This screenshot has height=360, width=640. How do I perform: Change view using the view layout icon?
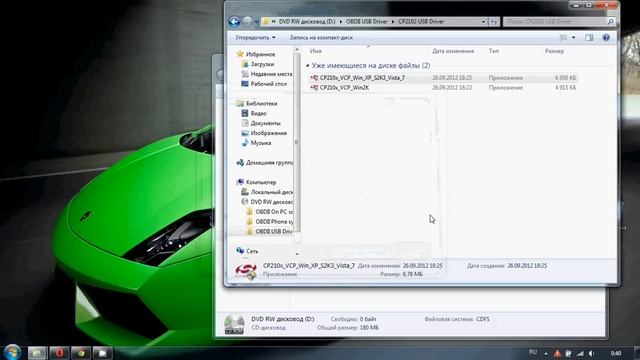pyautogui.click(x=563, y=38)
